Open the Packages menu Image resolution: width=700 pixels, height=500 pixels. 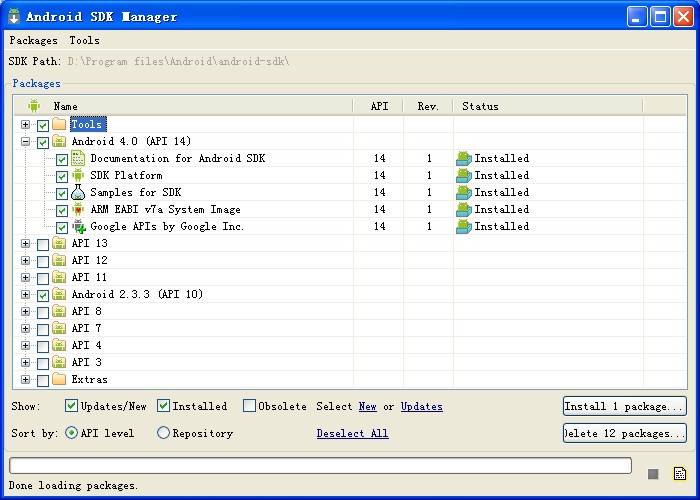pos(33,40)
